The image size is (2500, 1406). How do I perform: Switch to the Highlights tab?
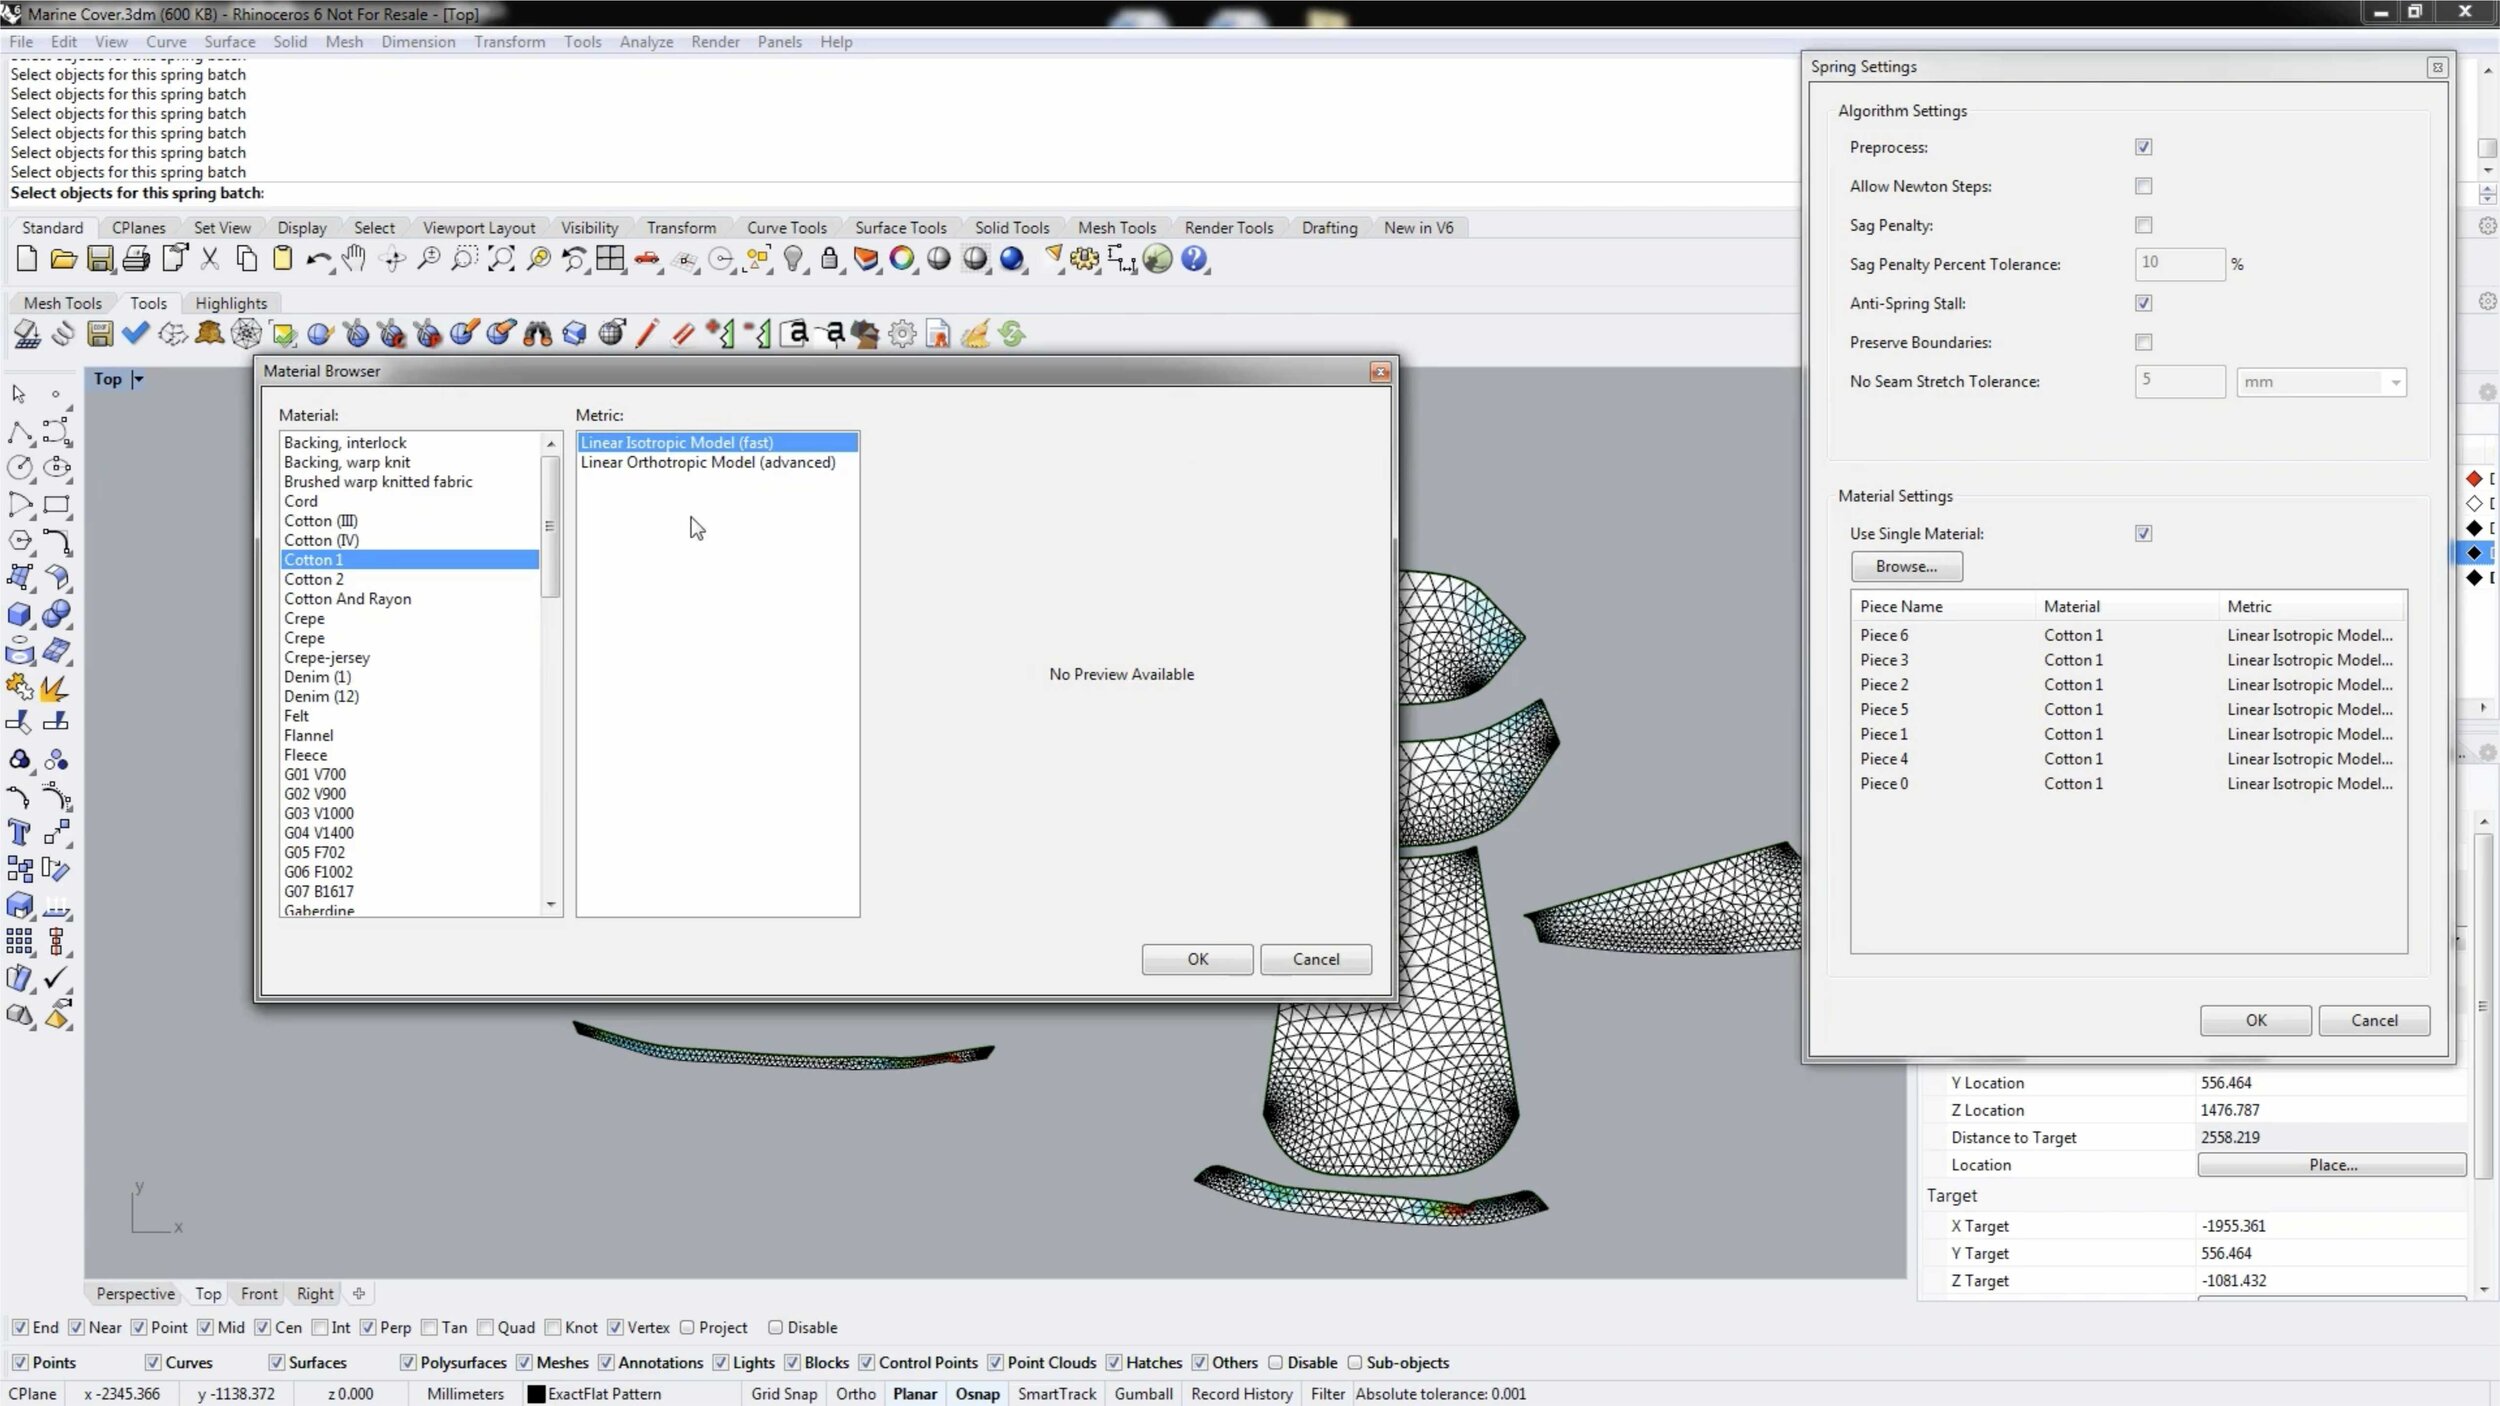pos(231,303)
